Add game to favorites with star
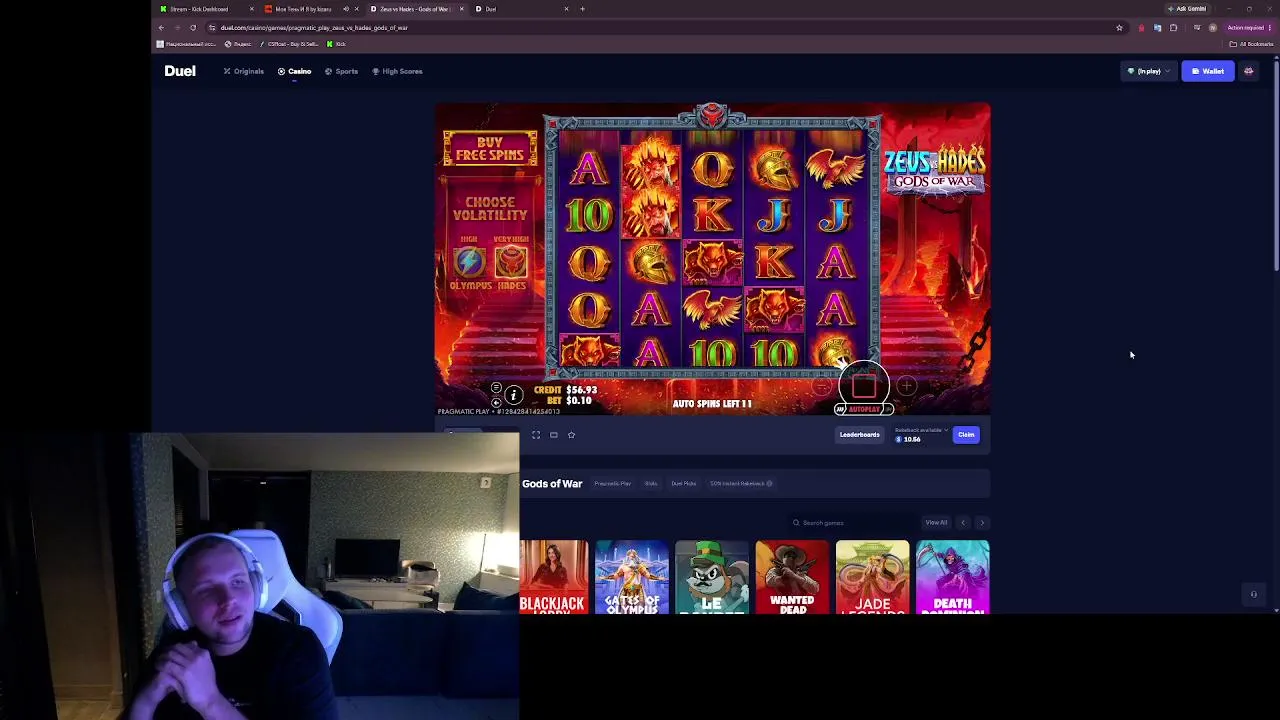 click(x=571, y=435)
